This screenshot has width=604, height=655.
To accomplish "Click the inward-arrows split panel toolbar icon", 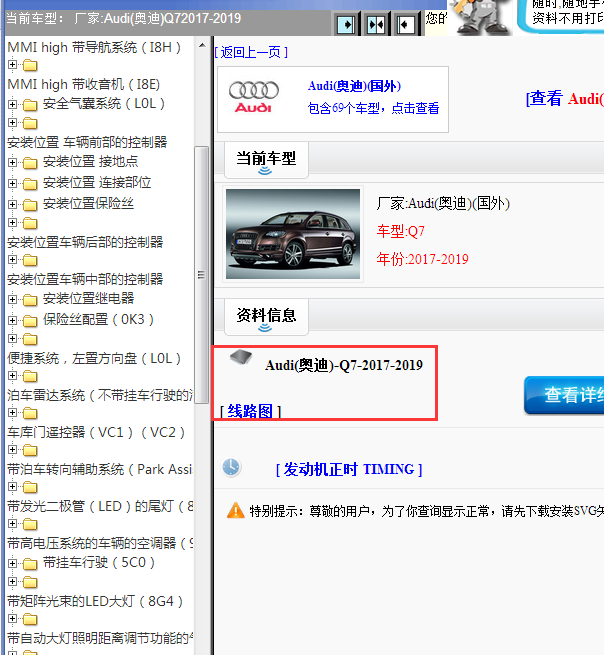I will click(x=376, y=25).
